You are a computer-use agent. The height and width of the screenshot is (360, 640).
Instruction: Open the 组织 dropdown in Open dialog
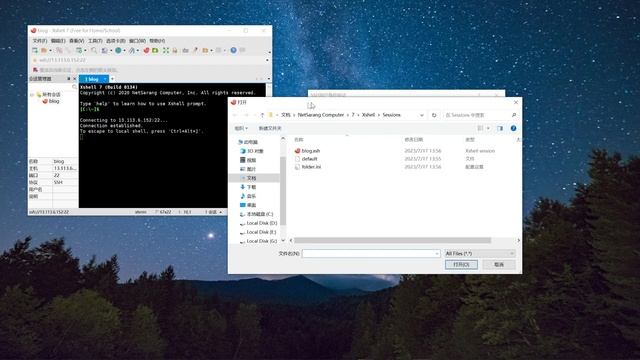tap(241, 128)
